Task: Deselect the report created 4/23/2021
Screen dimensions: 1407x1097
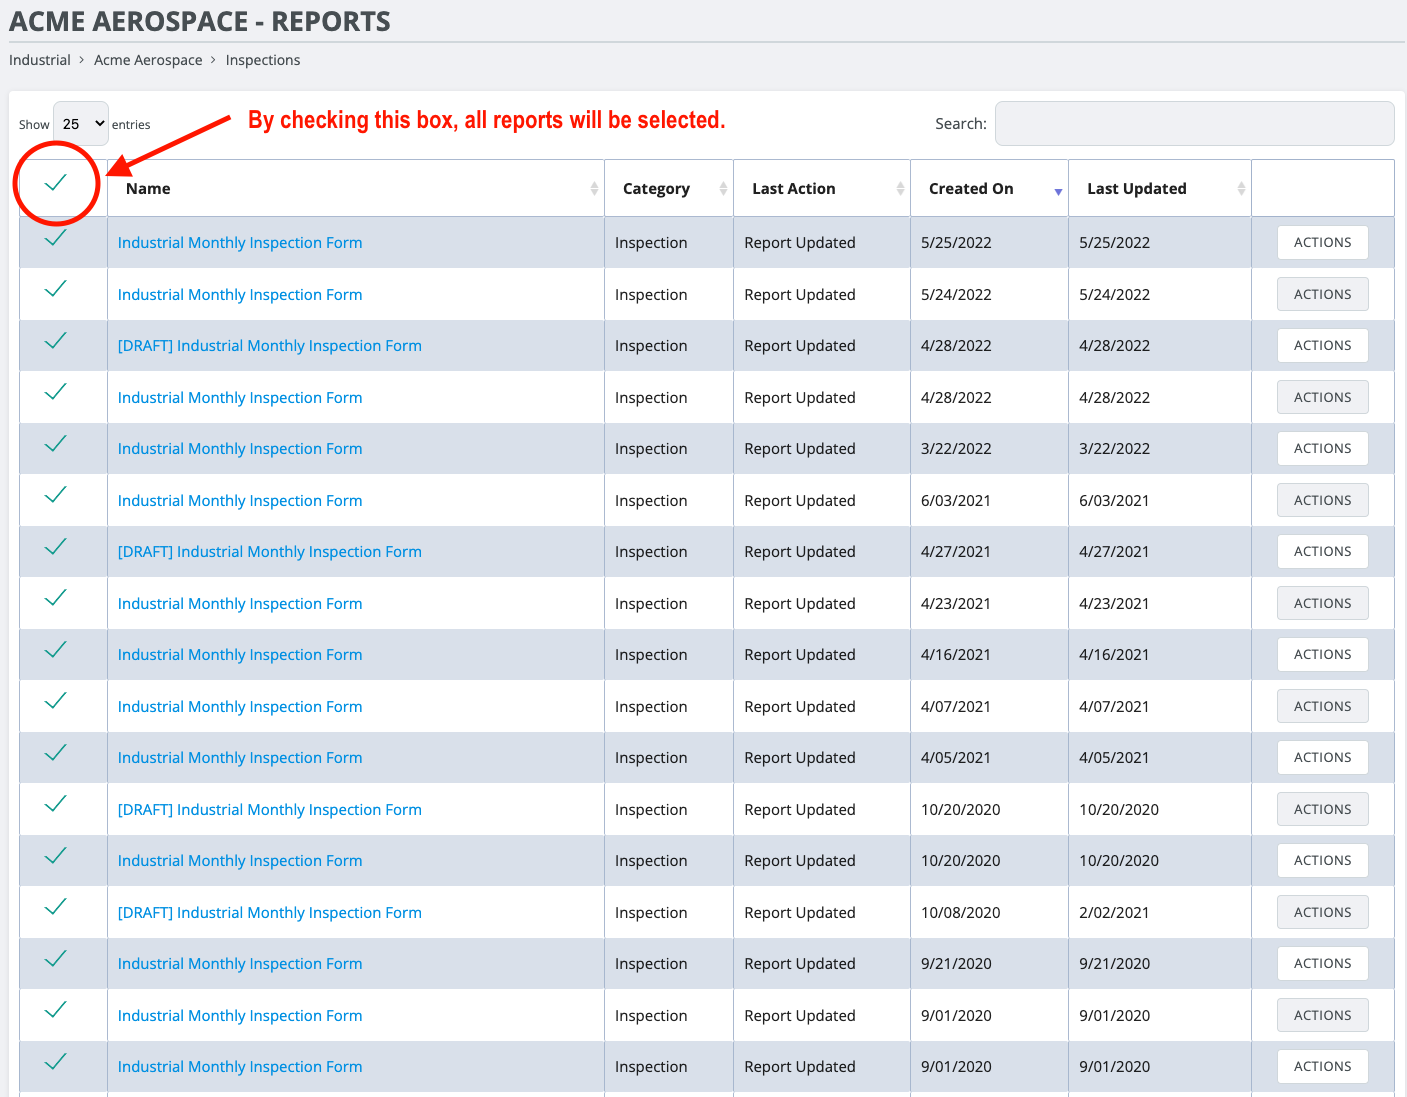Action: pos(56,598)
